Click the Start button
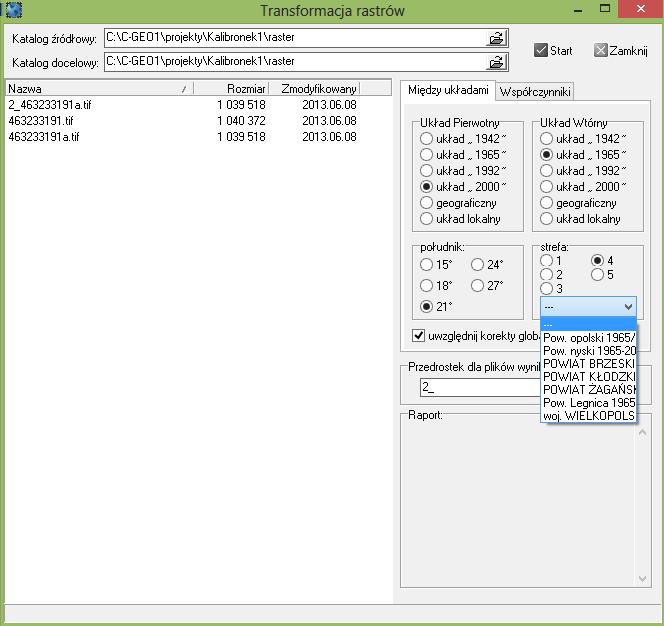Screen dimensions: 664x626 pos(553,50)
